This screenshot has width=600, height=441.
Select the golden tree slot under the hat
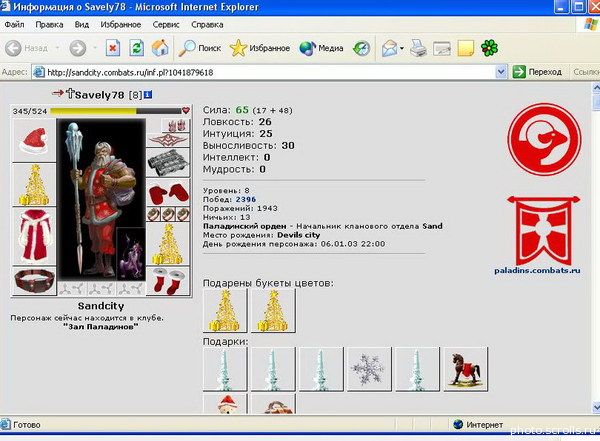(x=34, y=185)
